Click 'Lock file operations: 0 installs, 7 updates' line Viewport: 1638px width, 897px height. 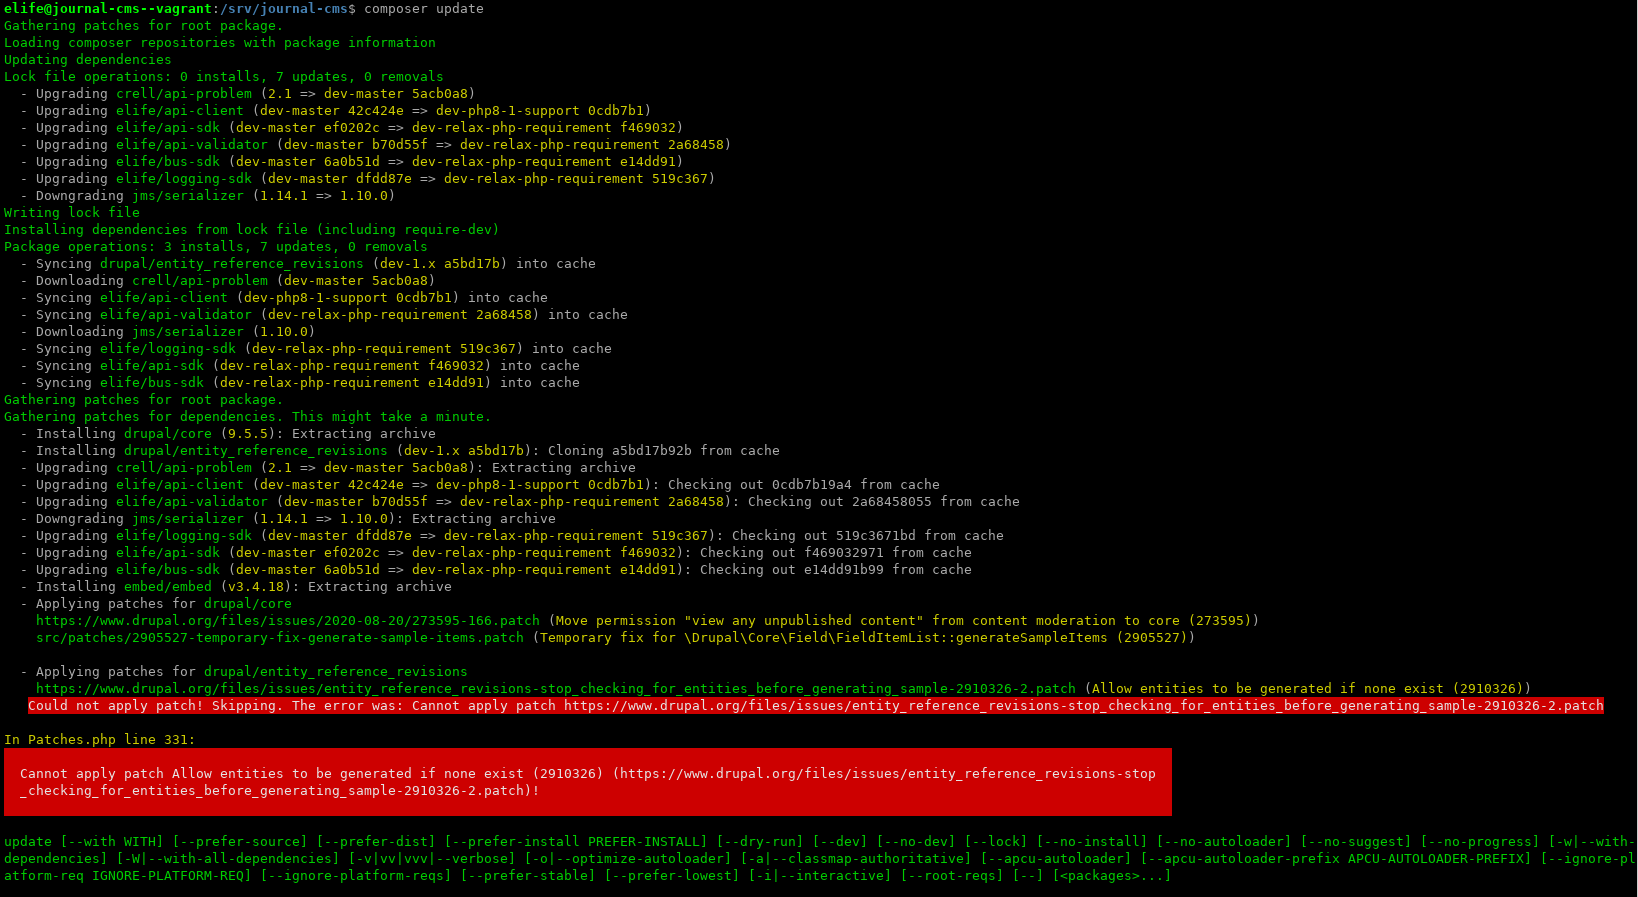pos(224,77)
